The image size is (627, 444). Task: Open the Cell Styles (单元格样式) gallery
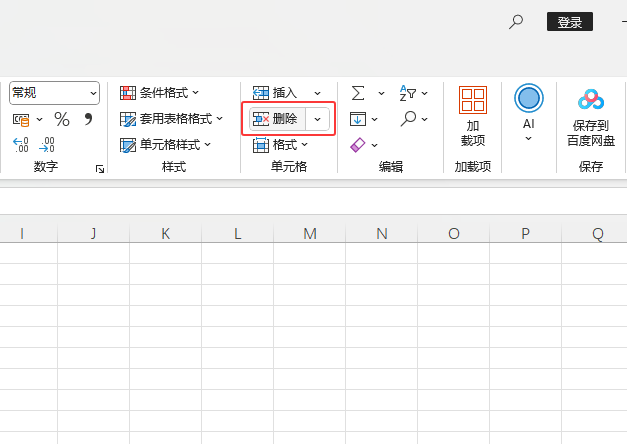click(165, 145)
